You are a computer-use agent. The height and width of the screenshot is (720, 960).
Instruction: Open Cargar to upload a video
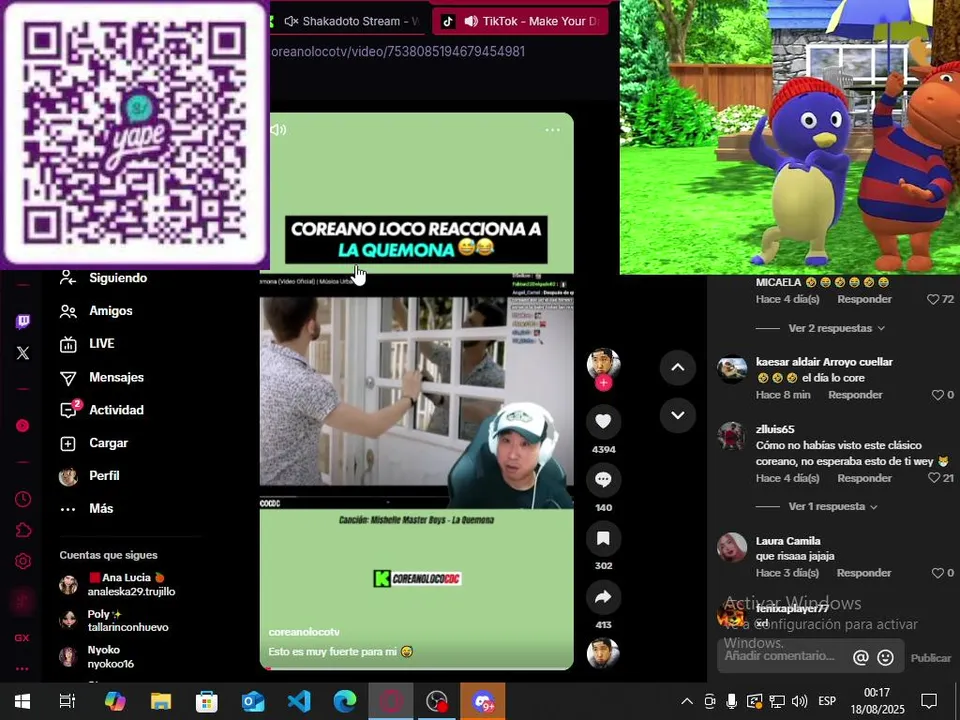pyautogui.click(x=93, y=443)
